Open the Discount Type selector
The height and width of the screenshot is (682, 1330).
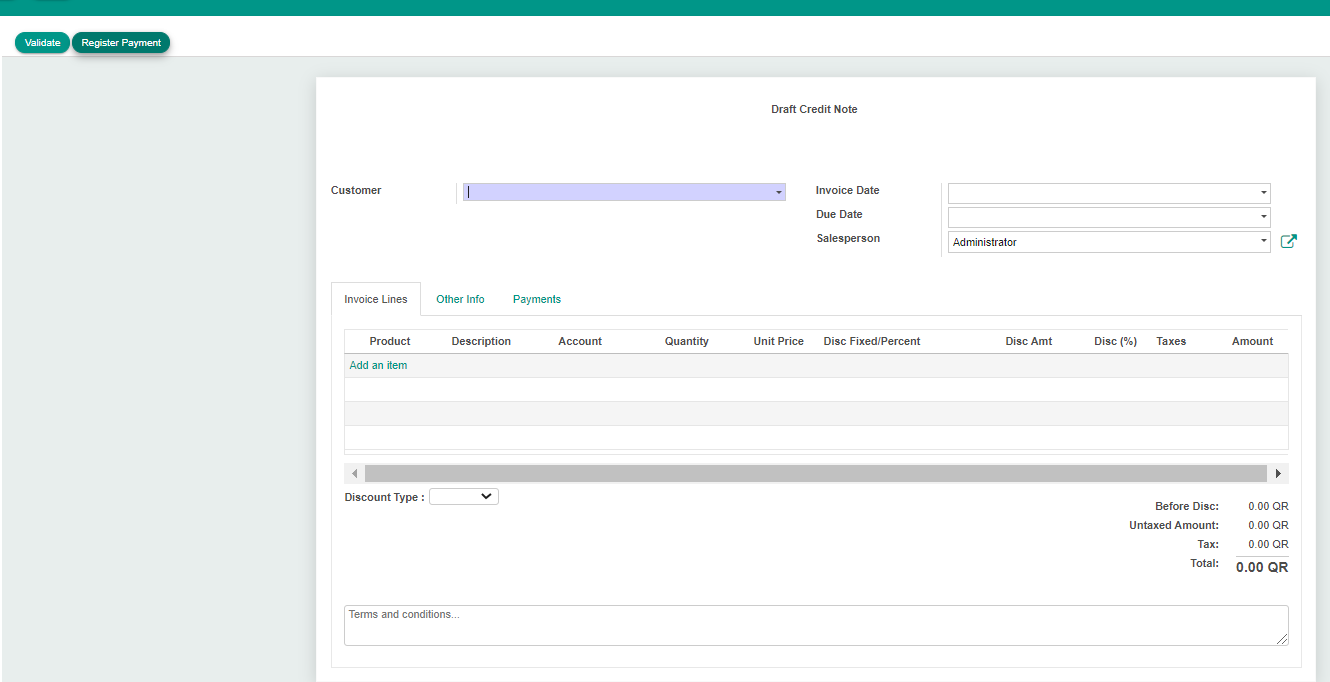point(464,496)
